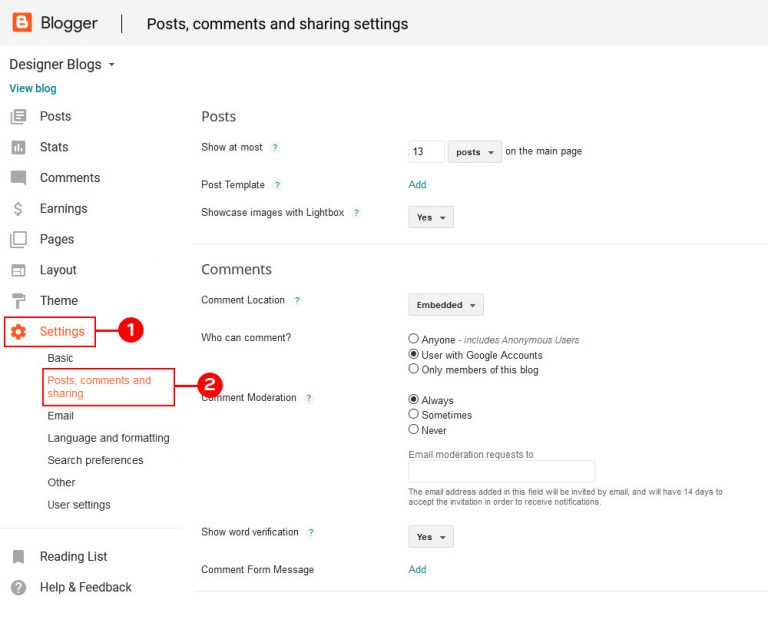Viewport: 768px width, 623px height.
Task: Open the Basic settings submenu item
Action: tap(60, 358)
